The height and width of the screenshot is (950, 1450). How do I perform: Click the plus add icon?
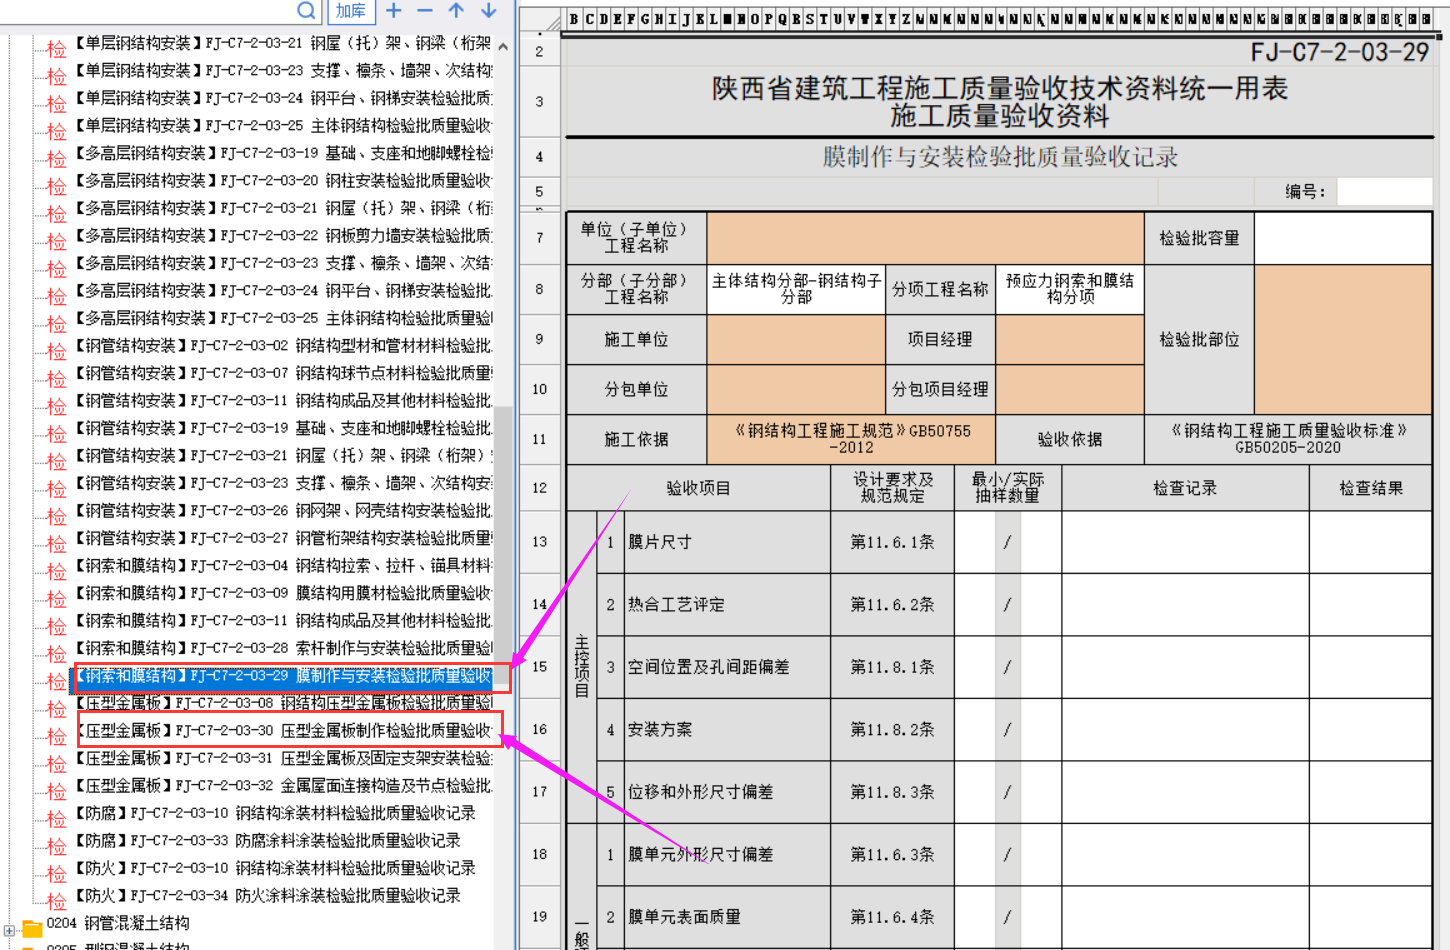click(x=394, y=11)
